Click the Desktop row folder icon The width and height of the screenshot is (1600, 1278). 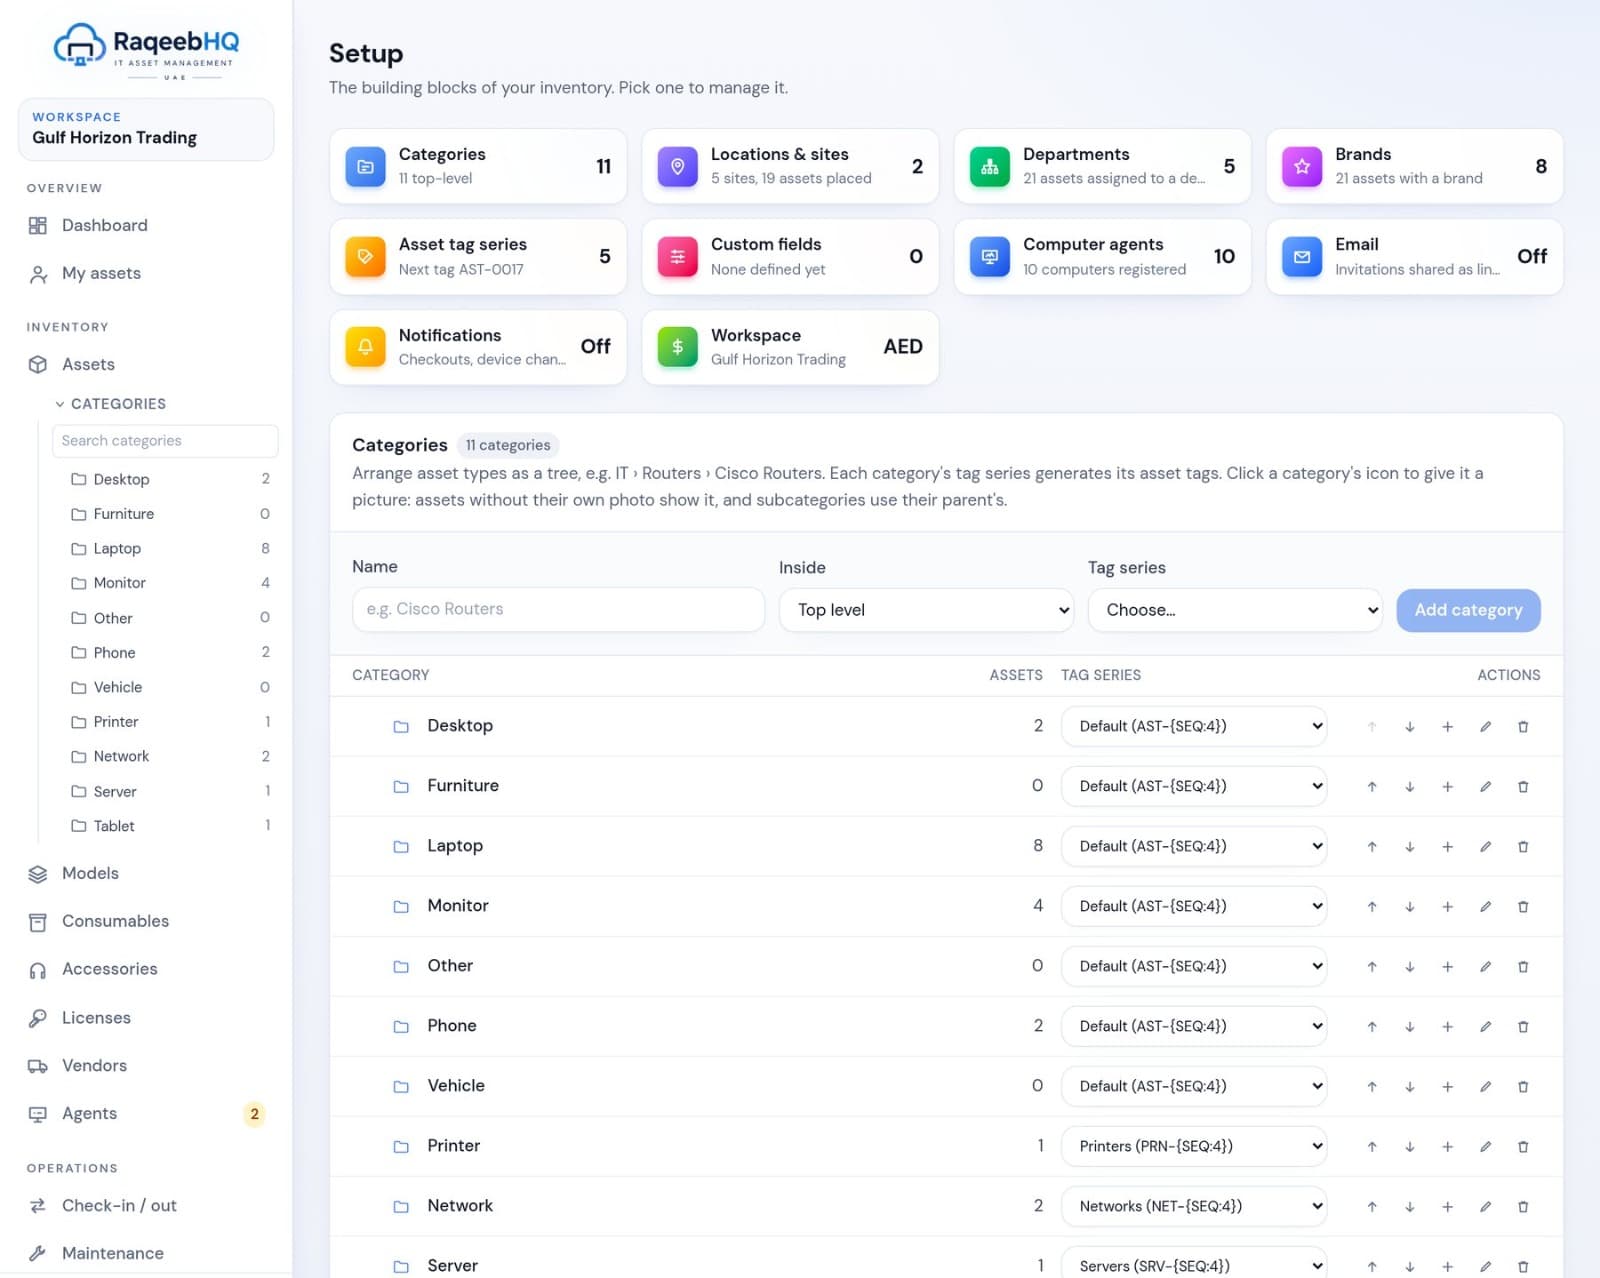click(x=401, y=727)
